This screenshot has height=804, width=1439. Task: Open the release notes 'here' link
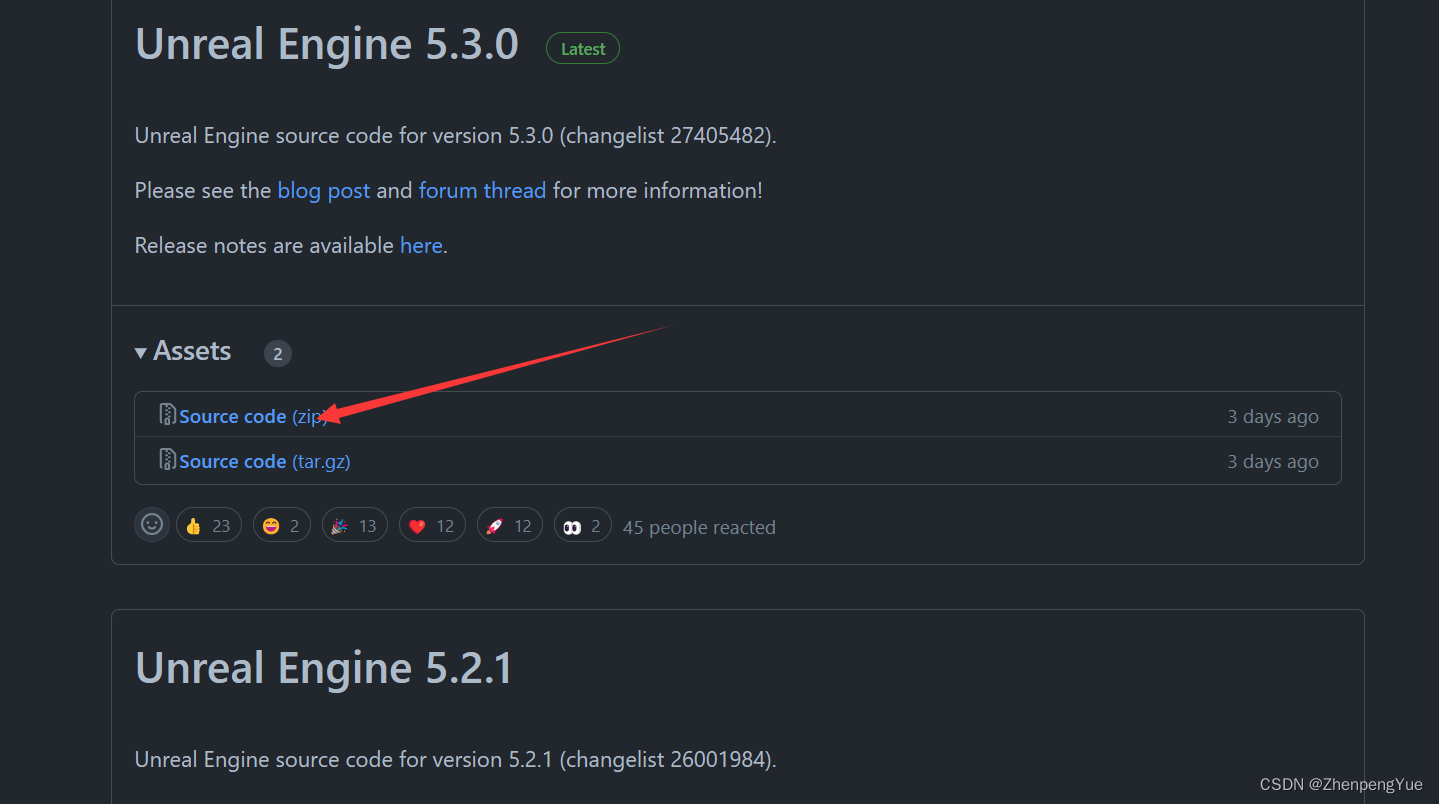click(x=421, y=245)
